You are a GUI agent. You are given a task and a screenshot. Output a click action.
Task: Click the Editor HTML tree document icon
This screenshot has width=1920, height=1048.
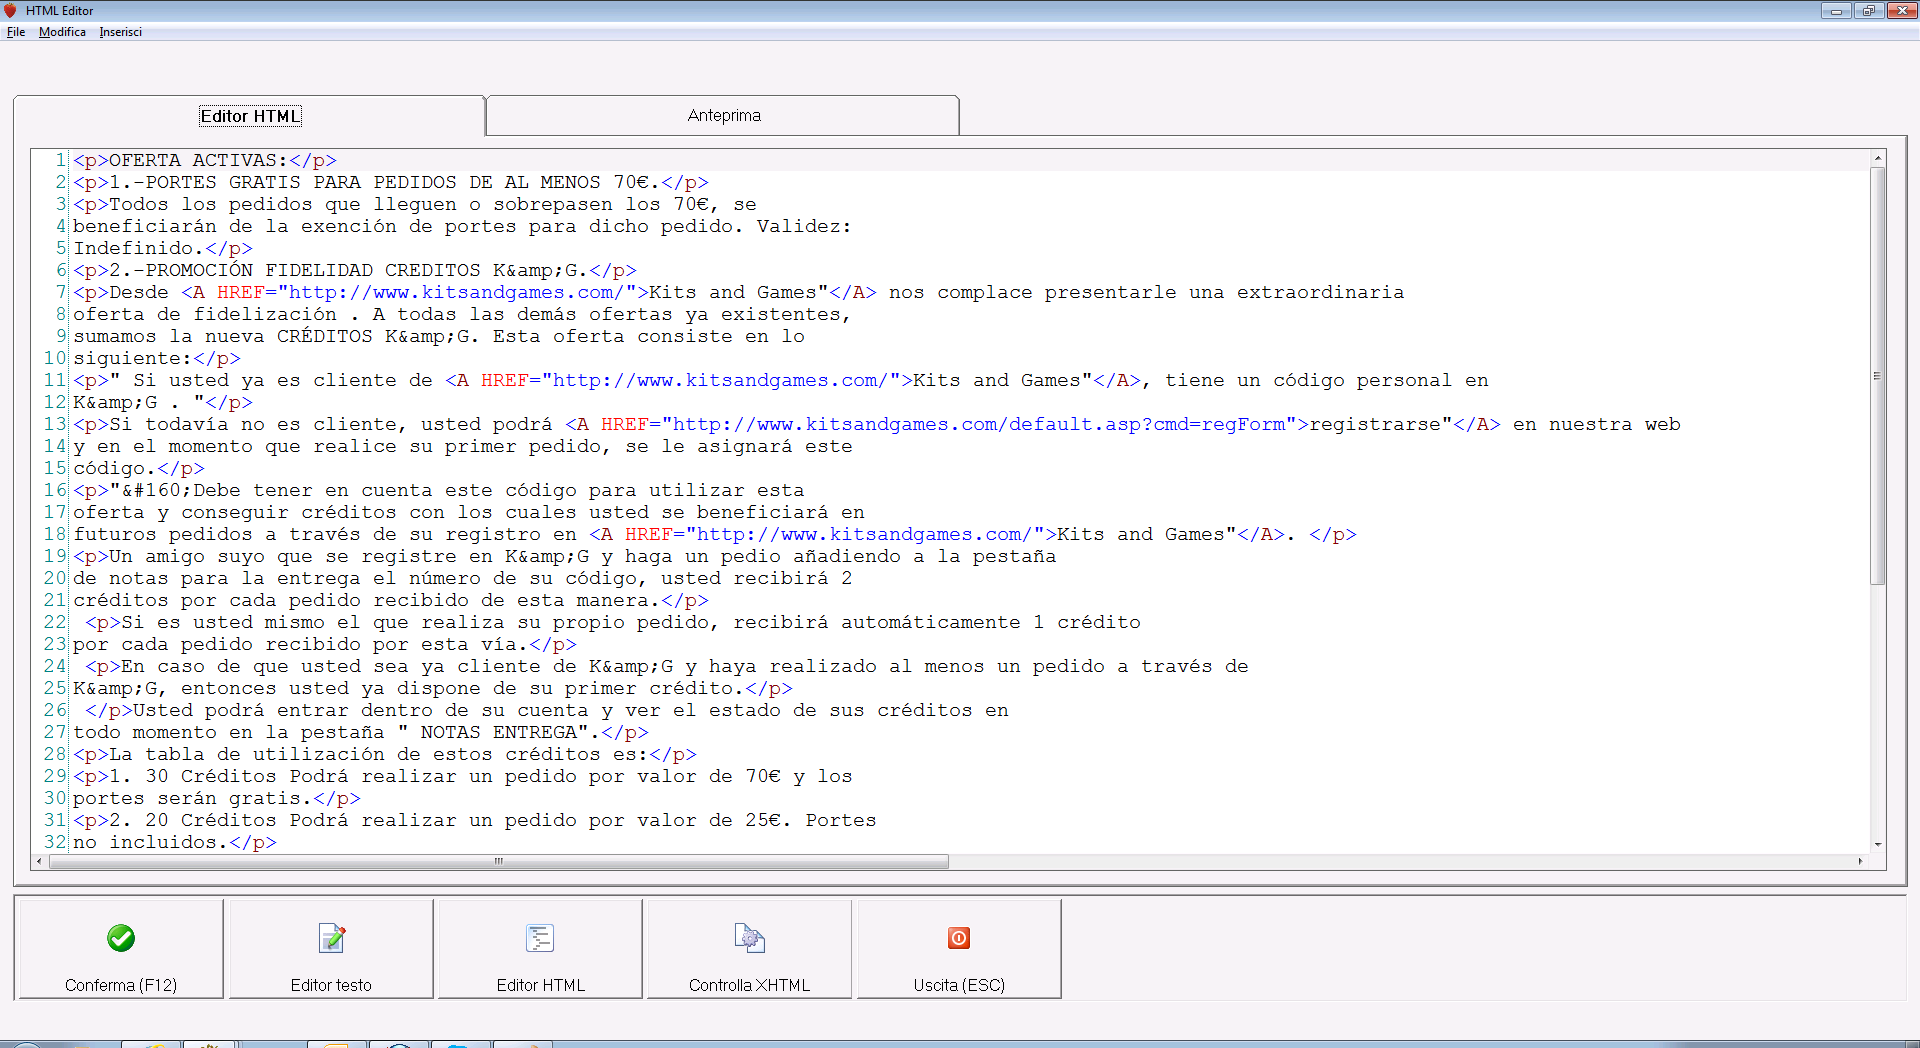540,938
